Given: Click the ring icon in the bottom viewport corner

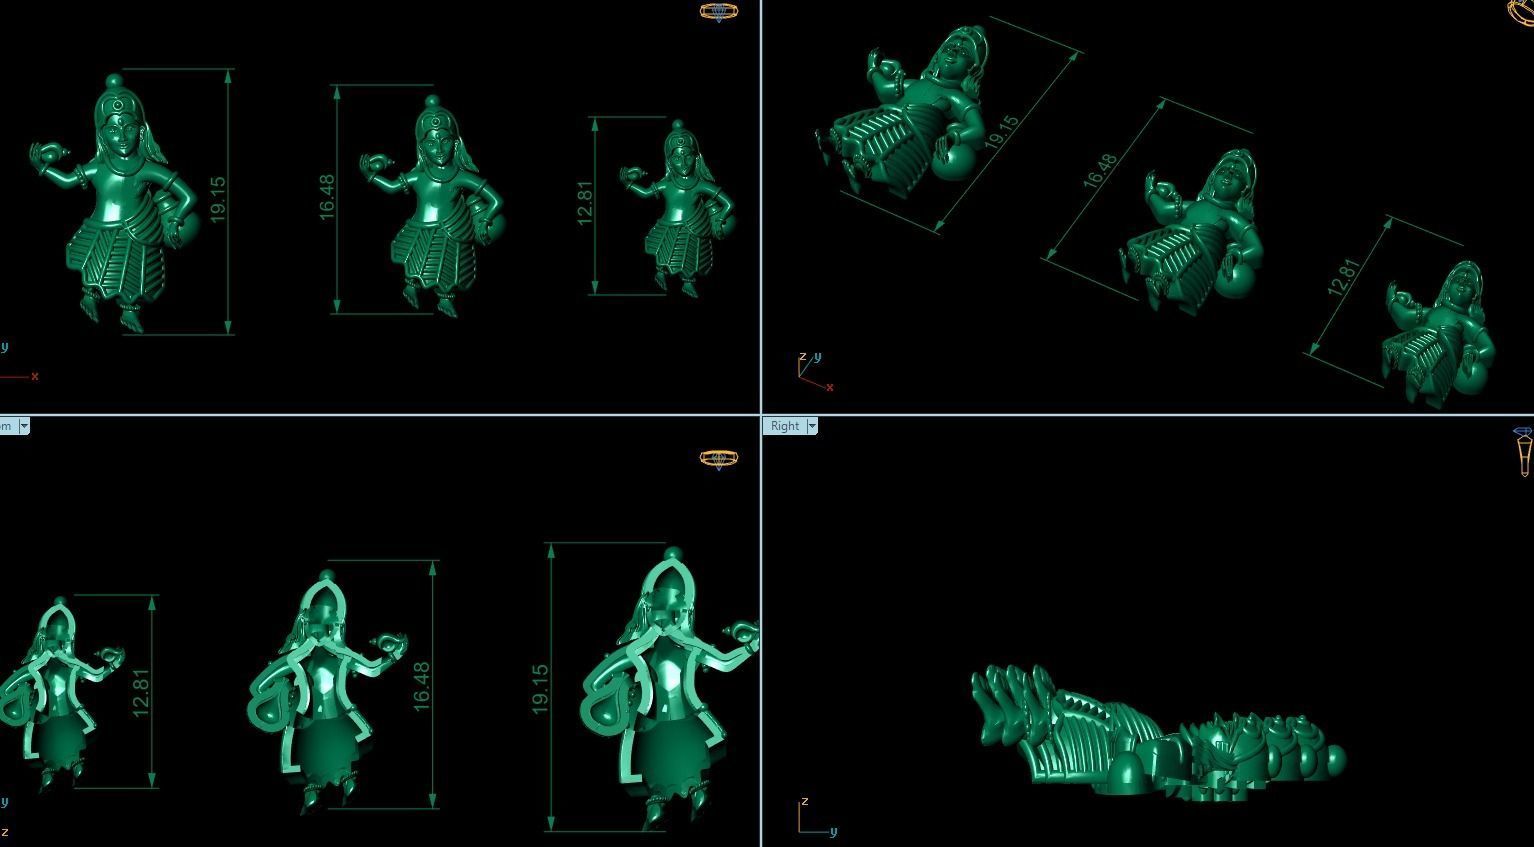Looking at the screenshot, I should pos(718,459).
